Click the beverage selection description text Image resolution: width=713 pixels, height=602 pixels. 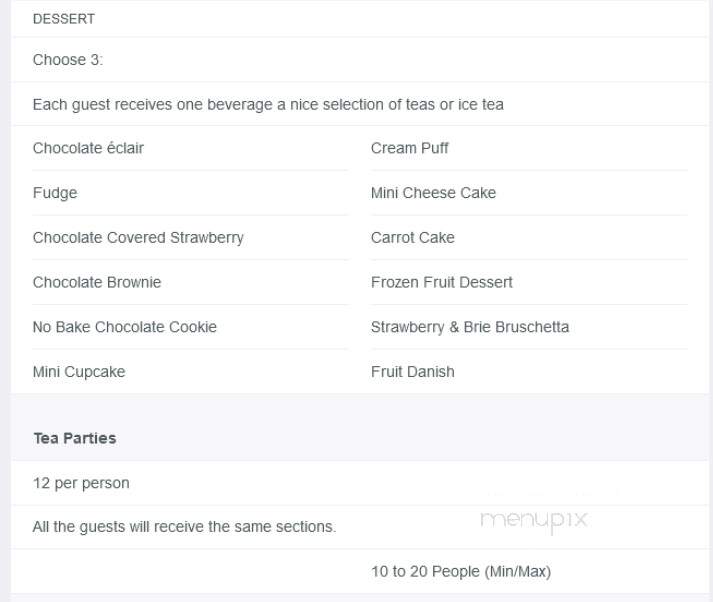click(x=268, y=105)
